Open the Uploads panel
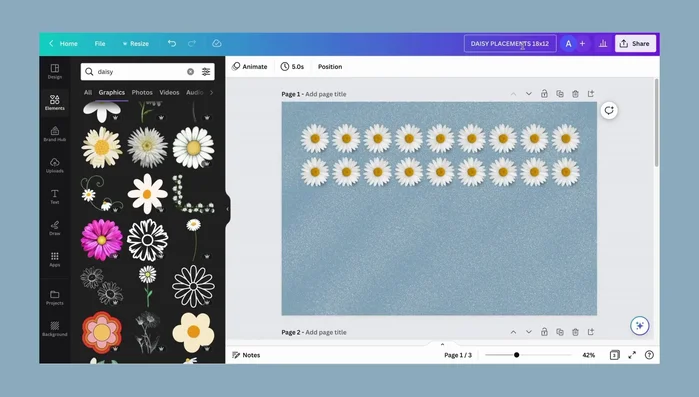The height and width of the screenshot is (397, 699). 54,165
